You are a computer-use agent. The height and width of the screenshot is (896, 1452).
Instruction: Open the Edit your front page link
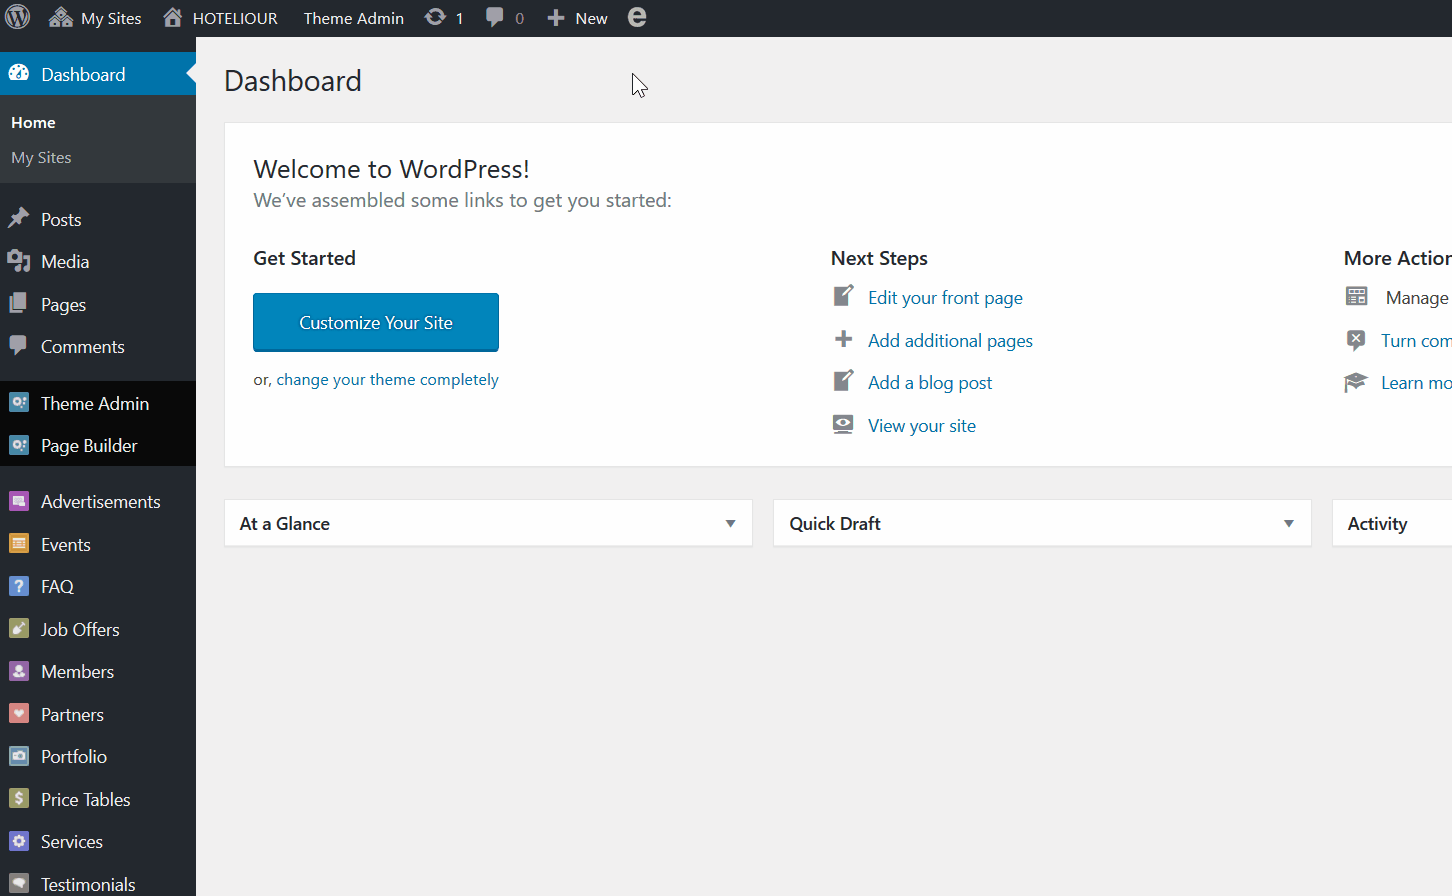tap(945, 298)
